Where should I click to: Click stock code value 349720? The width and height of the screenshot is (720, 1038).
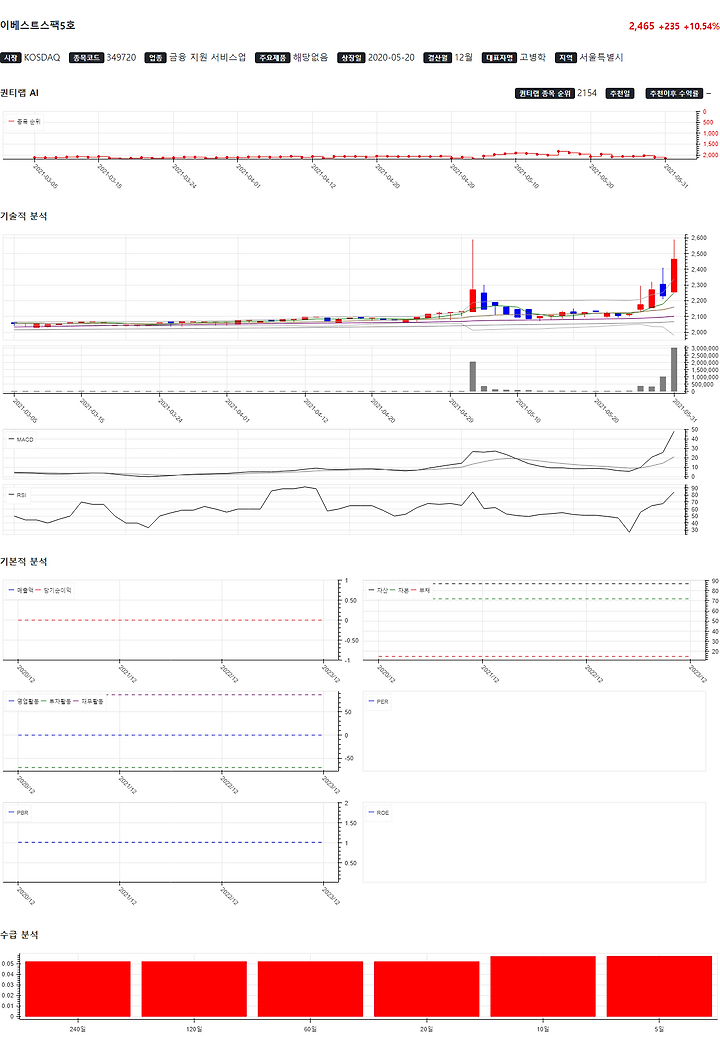pos(121,58)
